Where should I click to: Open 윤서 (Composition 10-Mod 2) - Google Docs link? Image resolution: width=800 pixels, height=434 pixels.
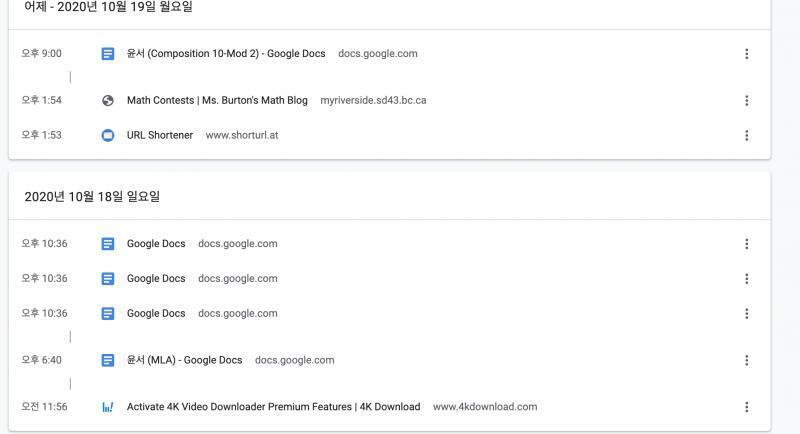tap(226, 54)
